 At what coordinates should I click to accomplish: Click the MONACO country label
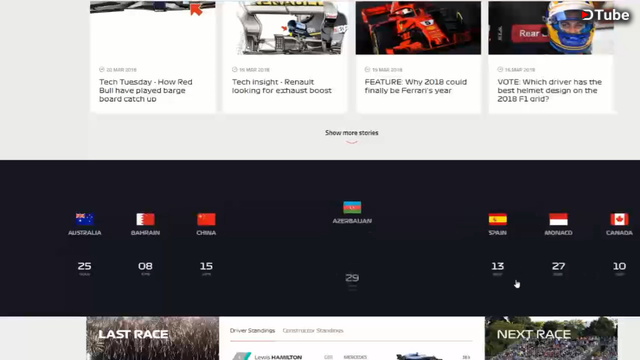point(558,233)
